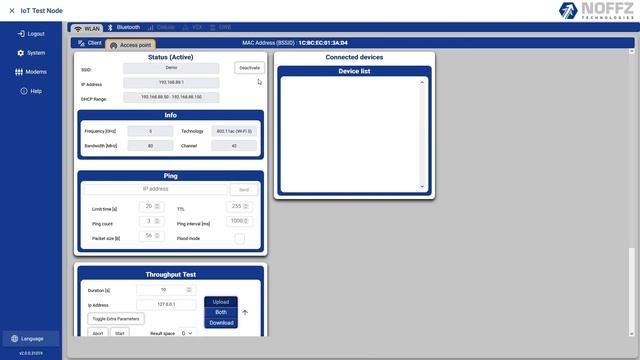The height and width of the screenshot is (360, 640).
Task: Click the Connected devices heading
Action: tap(354, 57)
